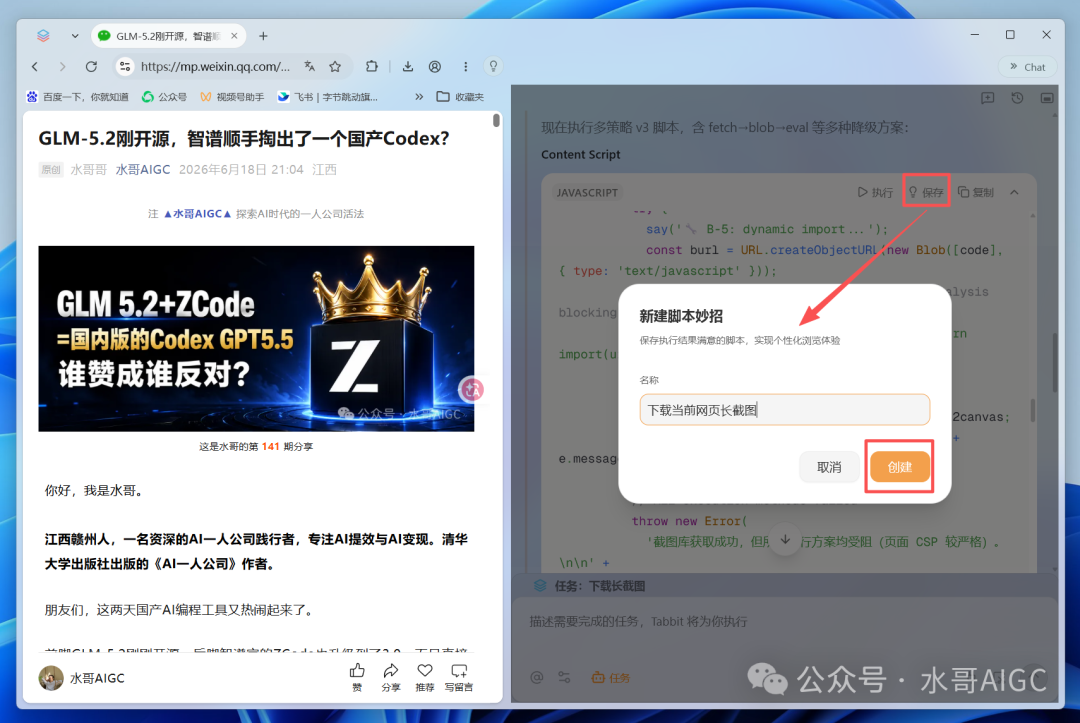Click the translate page icon
The width and height of the screenshot is (1080, 723).
click(310, 67)
